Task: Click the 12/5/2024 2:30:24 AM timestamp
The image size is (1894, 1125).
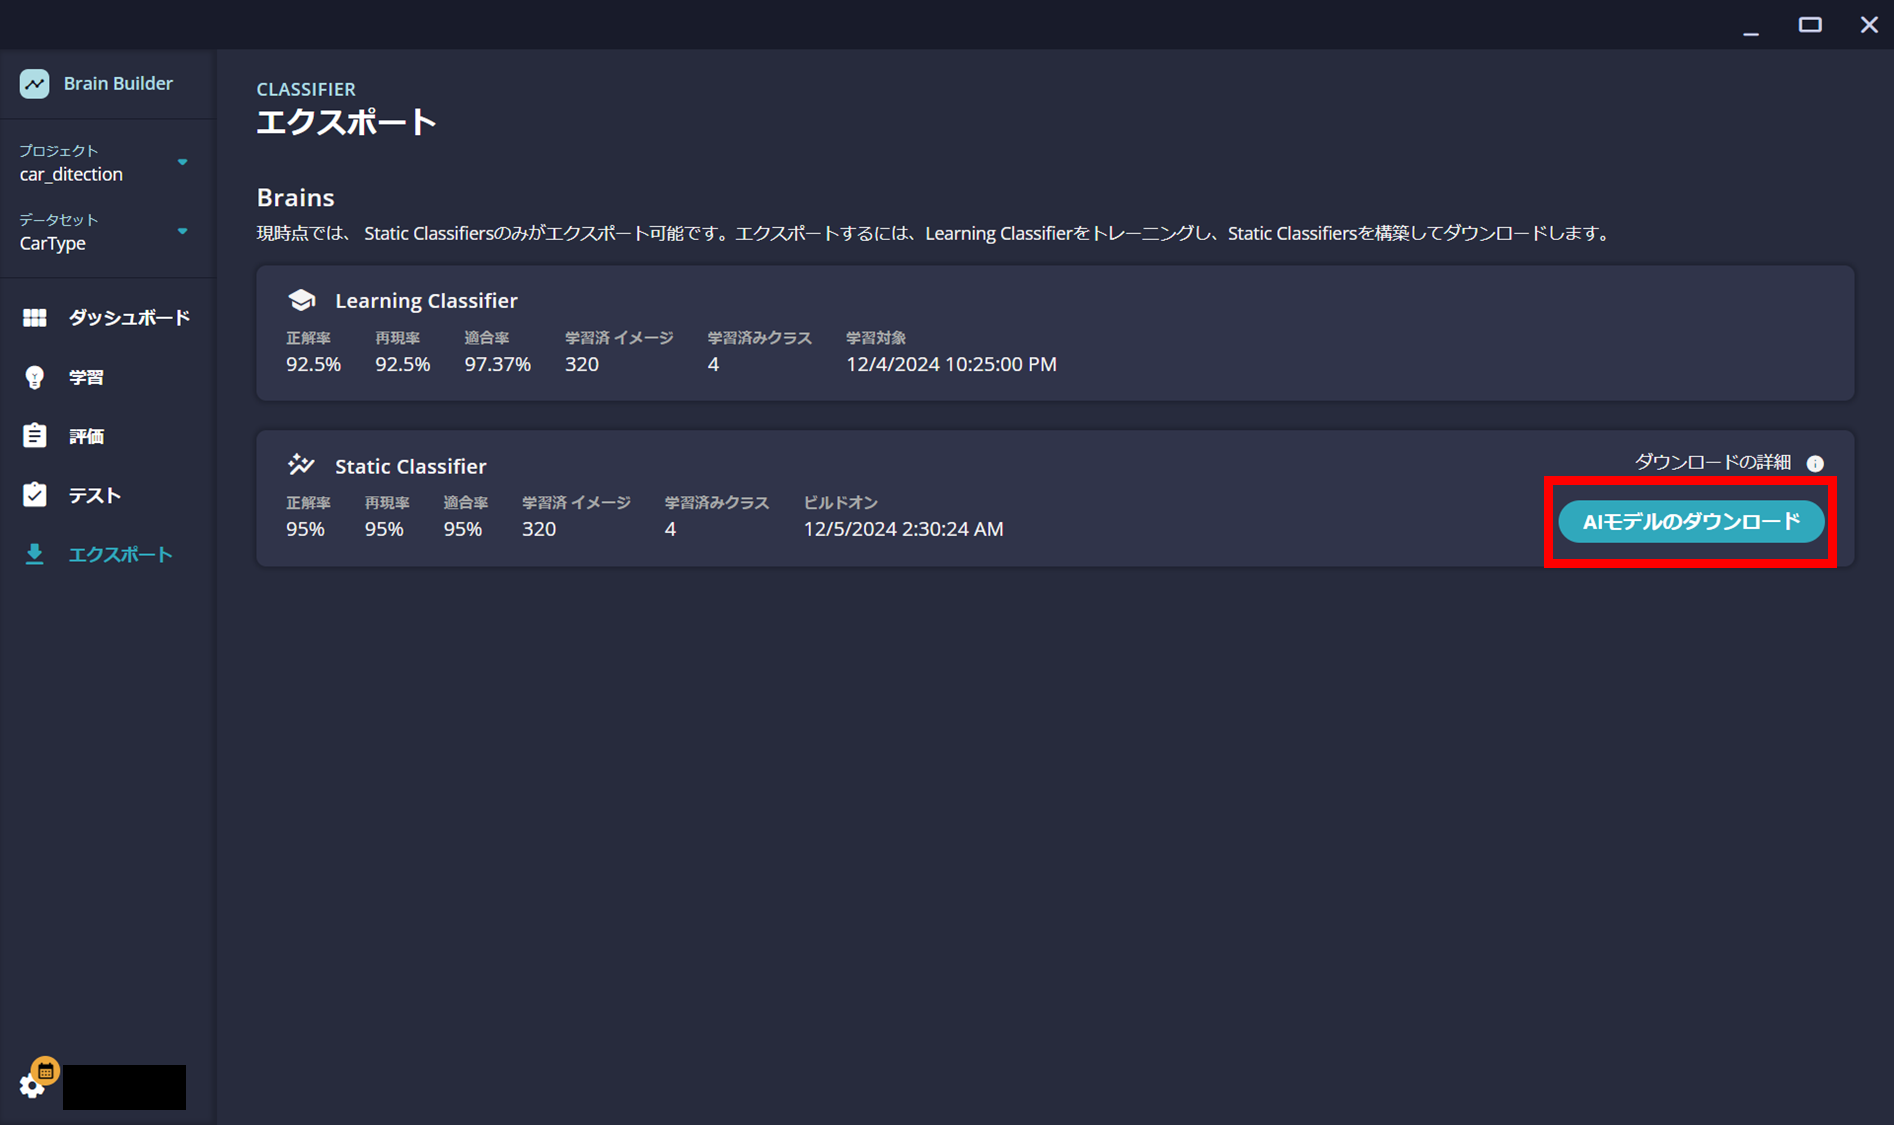Action: (903, 529)
